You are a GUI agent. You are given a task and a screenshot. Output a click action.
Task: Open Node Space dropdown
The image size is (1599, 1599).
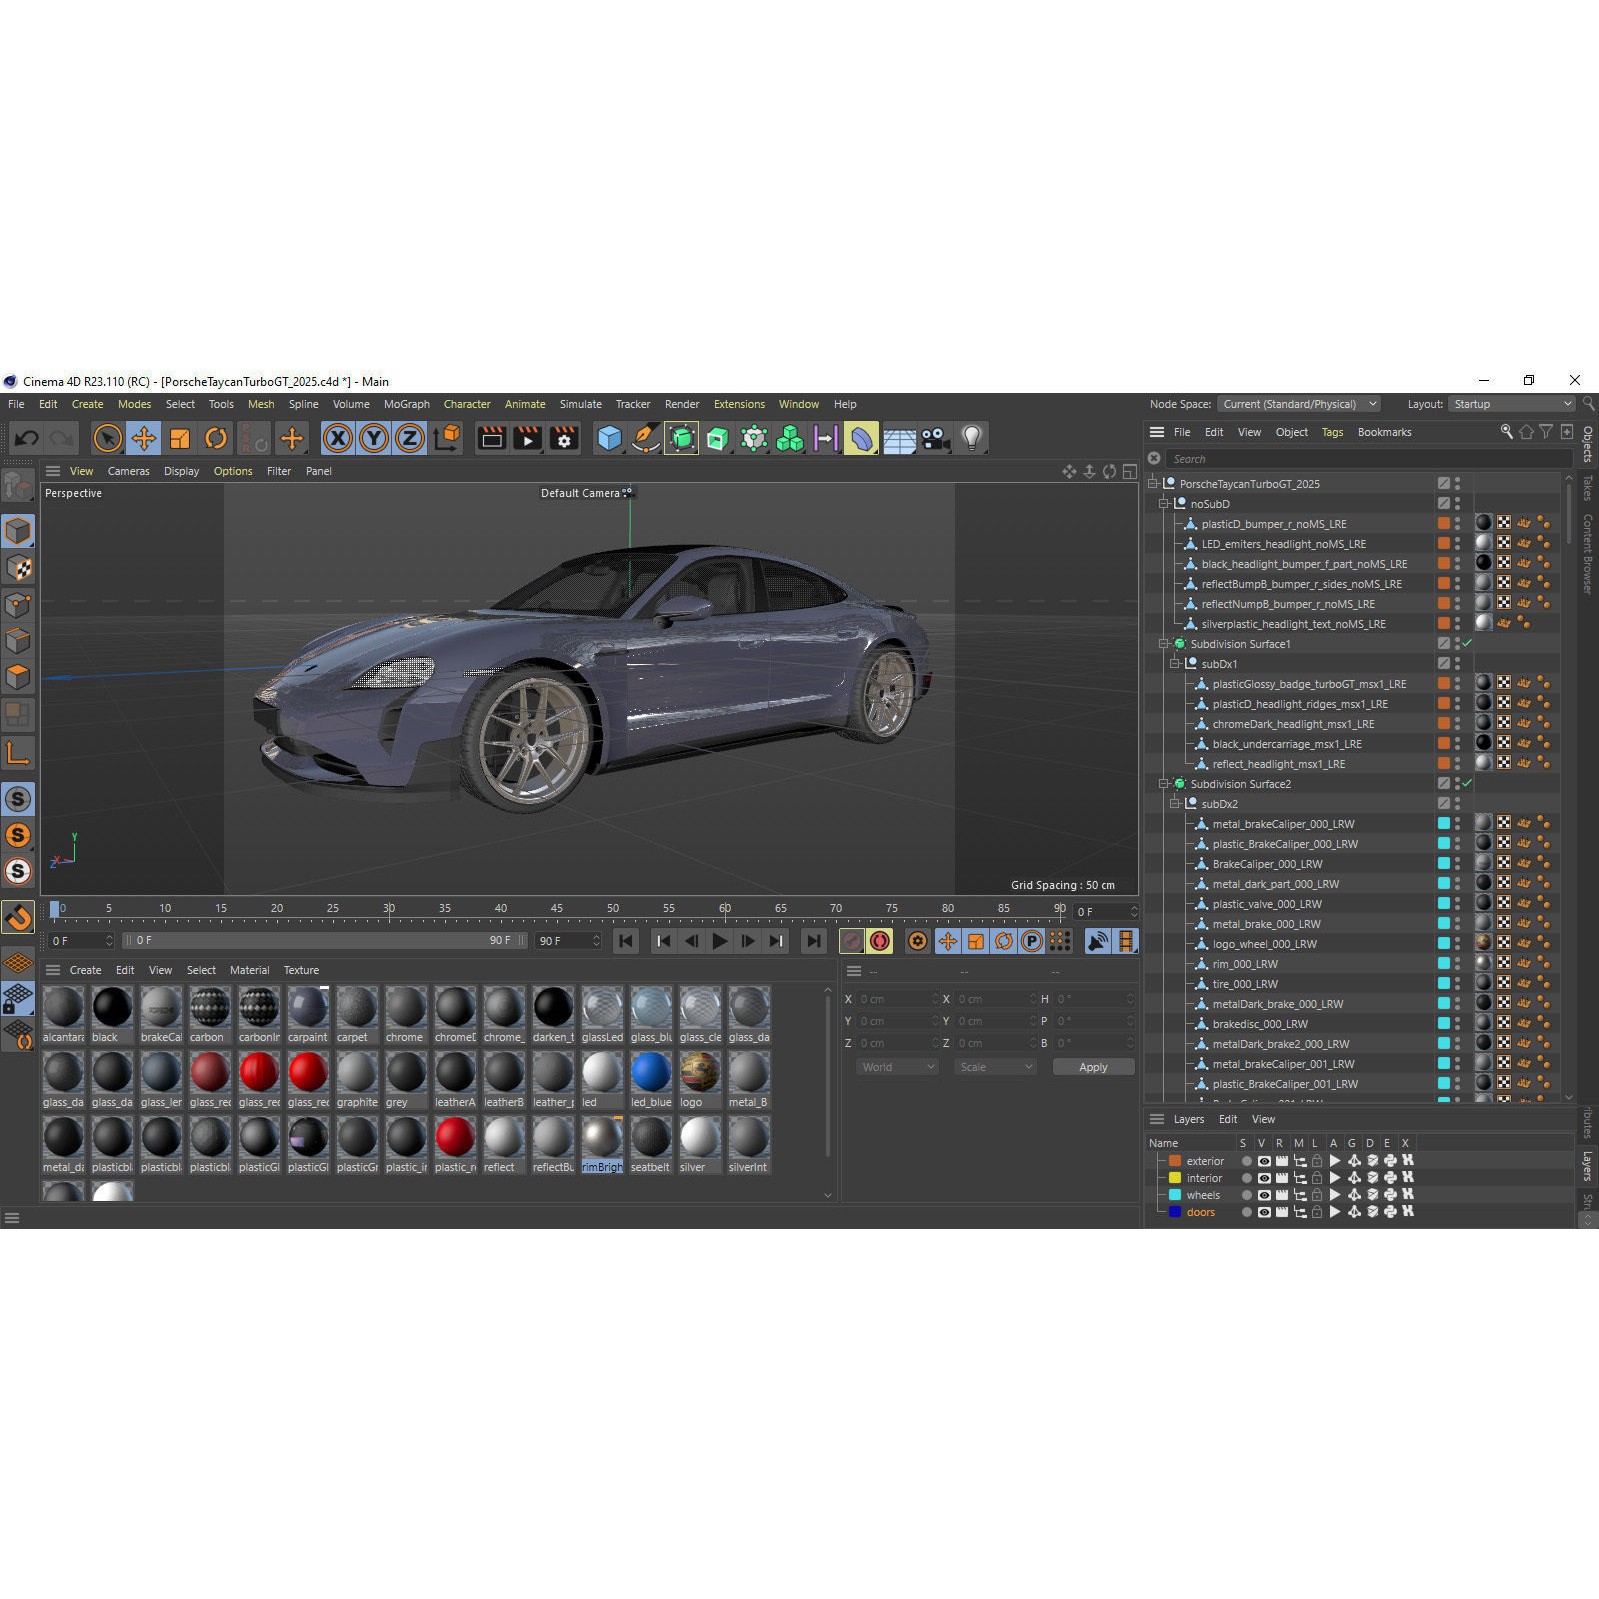[x=1299, y=404]
